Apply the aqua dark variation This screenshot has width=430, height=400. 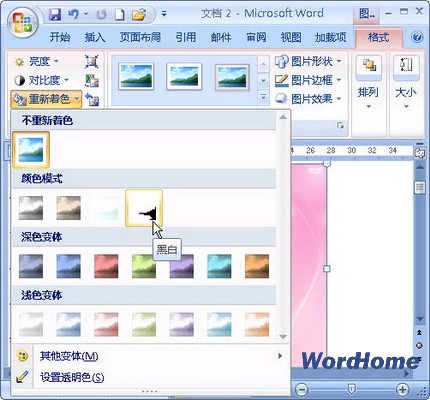point(219,266)
